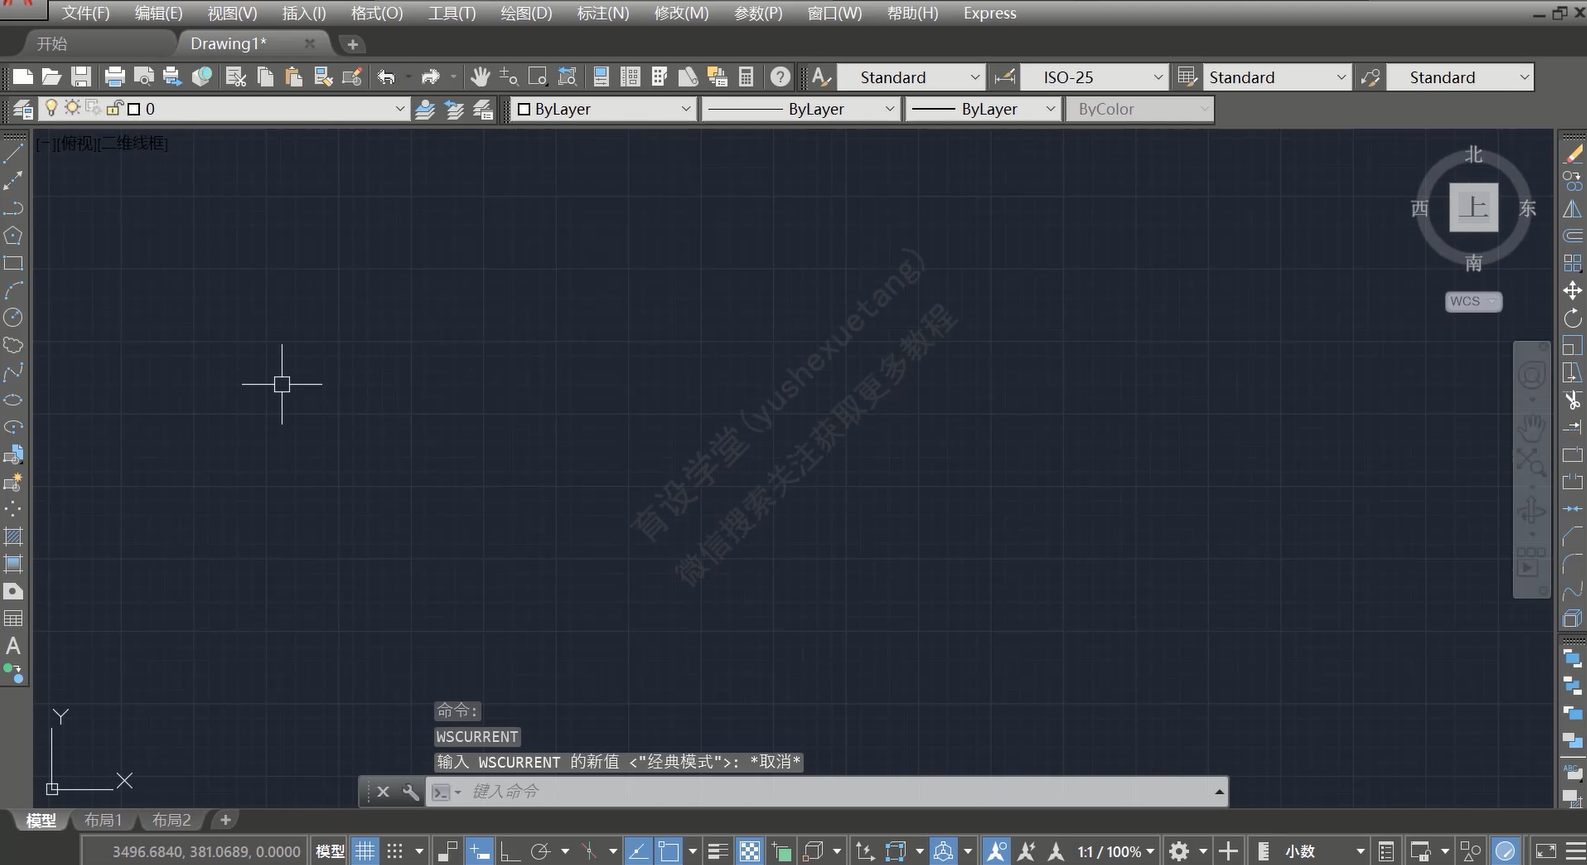The width and height of the screenshot is (1587, 865).
Task: Select the Insert Table tool
Action: 13,619
